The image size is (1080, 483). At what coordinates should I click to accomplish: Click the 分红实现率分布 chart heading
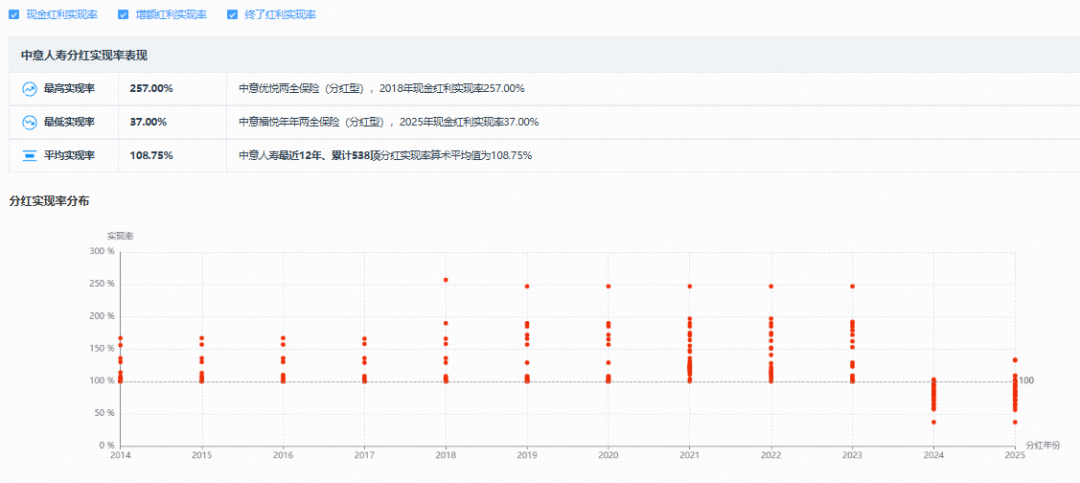(x=49, y=202)
